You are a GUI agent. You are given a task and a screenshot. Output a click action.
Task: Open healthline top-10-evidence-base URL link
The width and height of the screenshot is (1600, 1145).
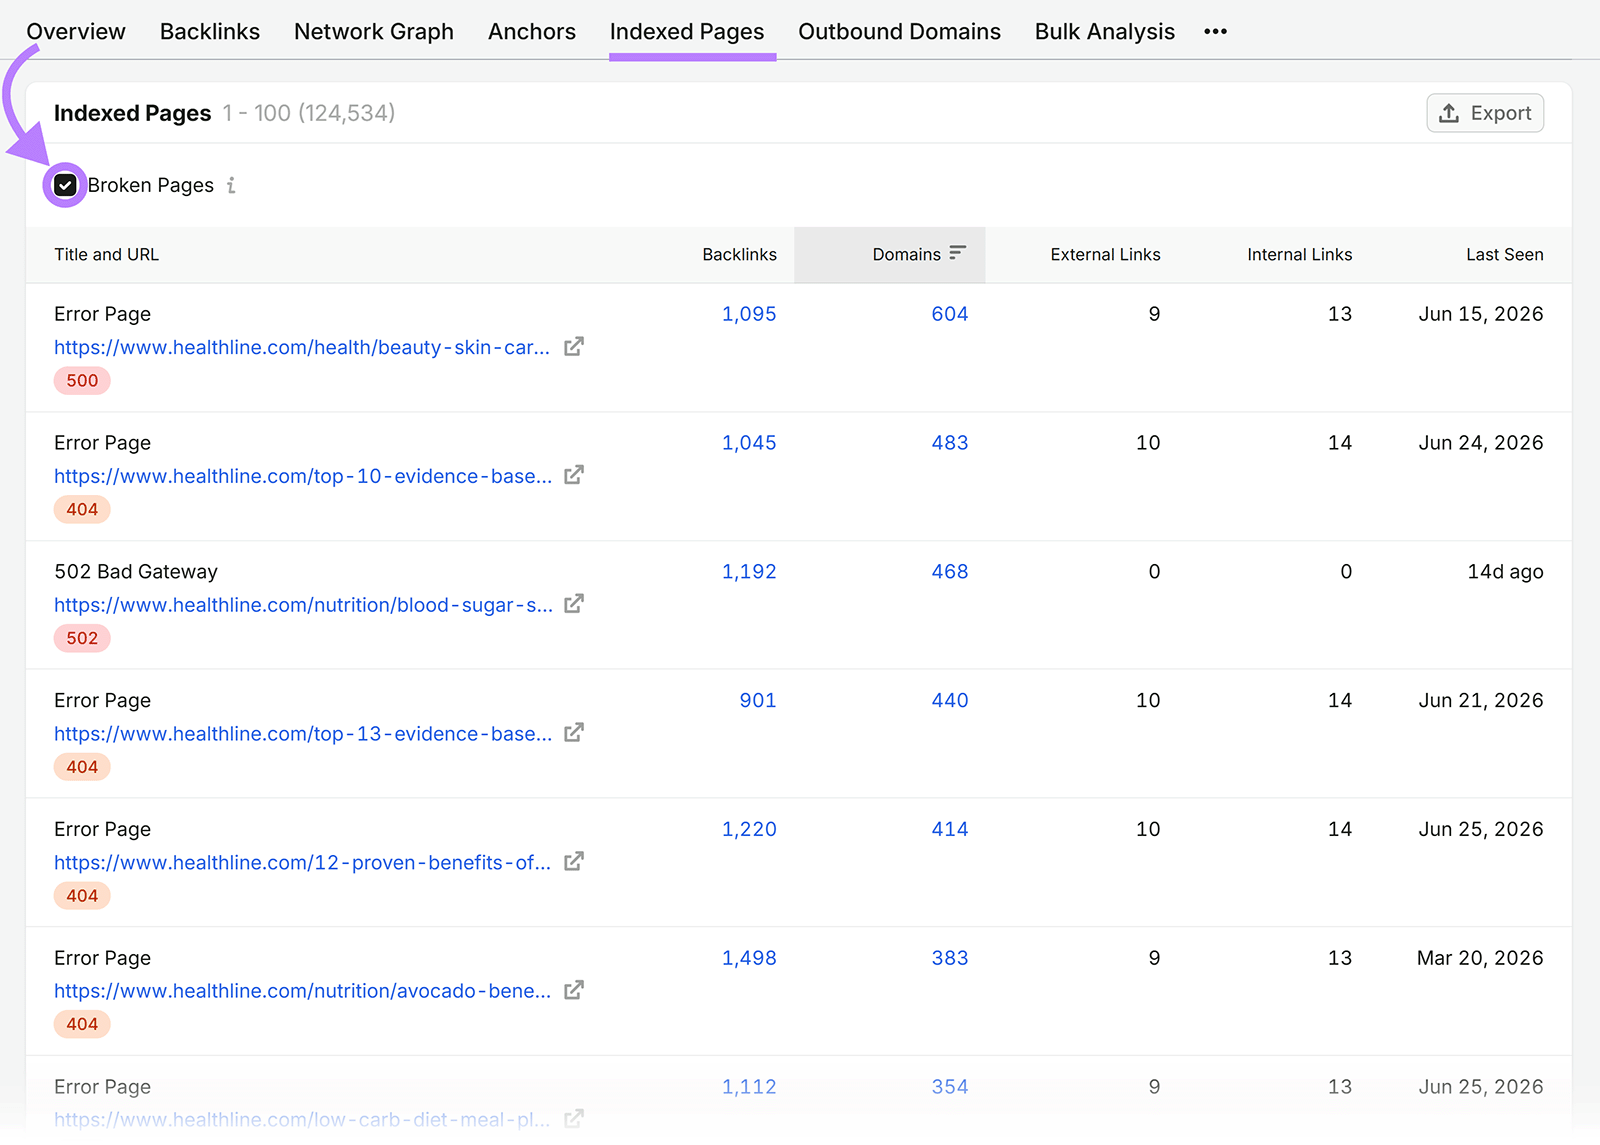303,476
